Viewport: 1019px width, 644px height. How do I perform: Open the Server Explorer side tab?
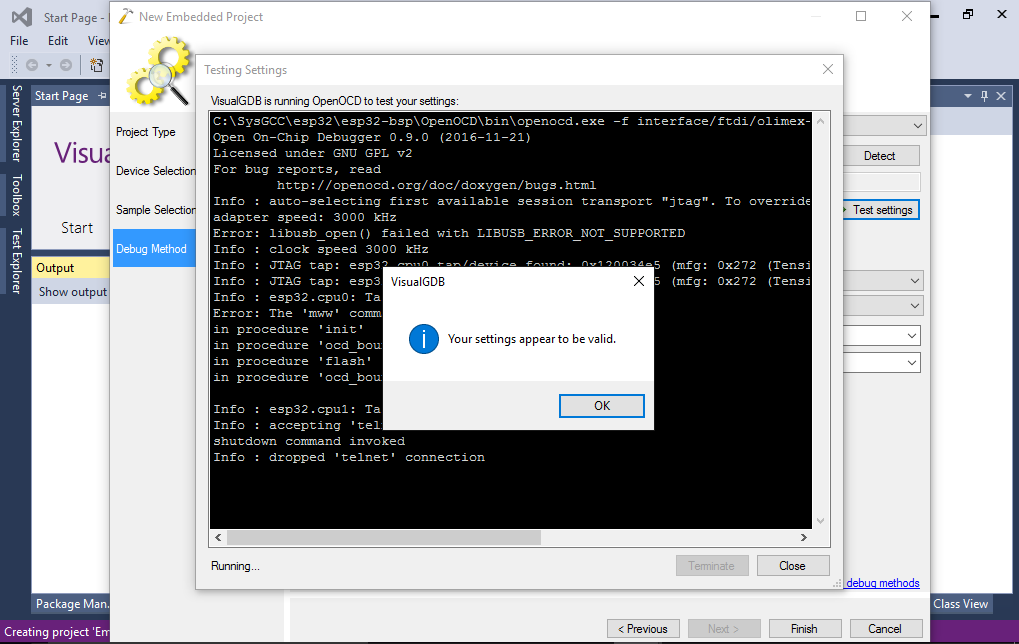[16, 123]
